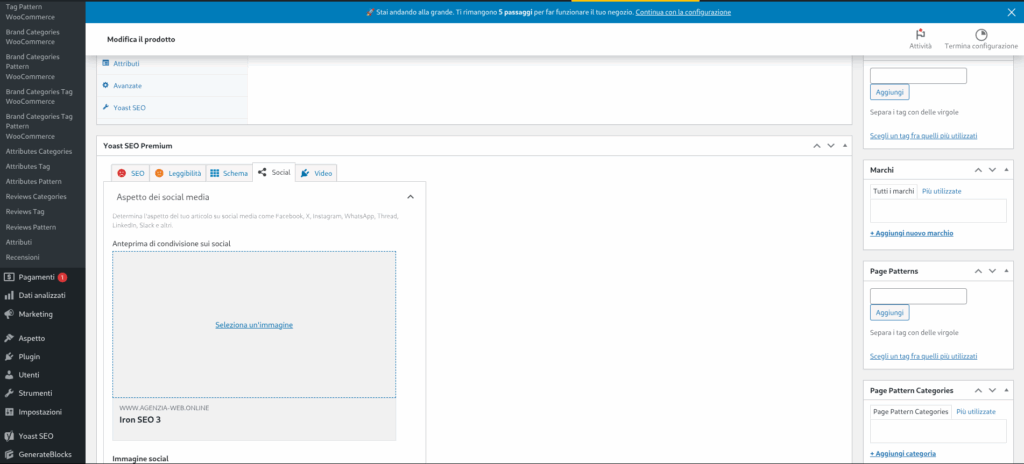Switch to the Social tab
The width and height of the screenshot is (1024, 464).
pos(274,173)
